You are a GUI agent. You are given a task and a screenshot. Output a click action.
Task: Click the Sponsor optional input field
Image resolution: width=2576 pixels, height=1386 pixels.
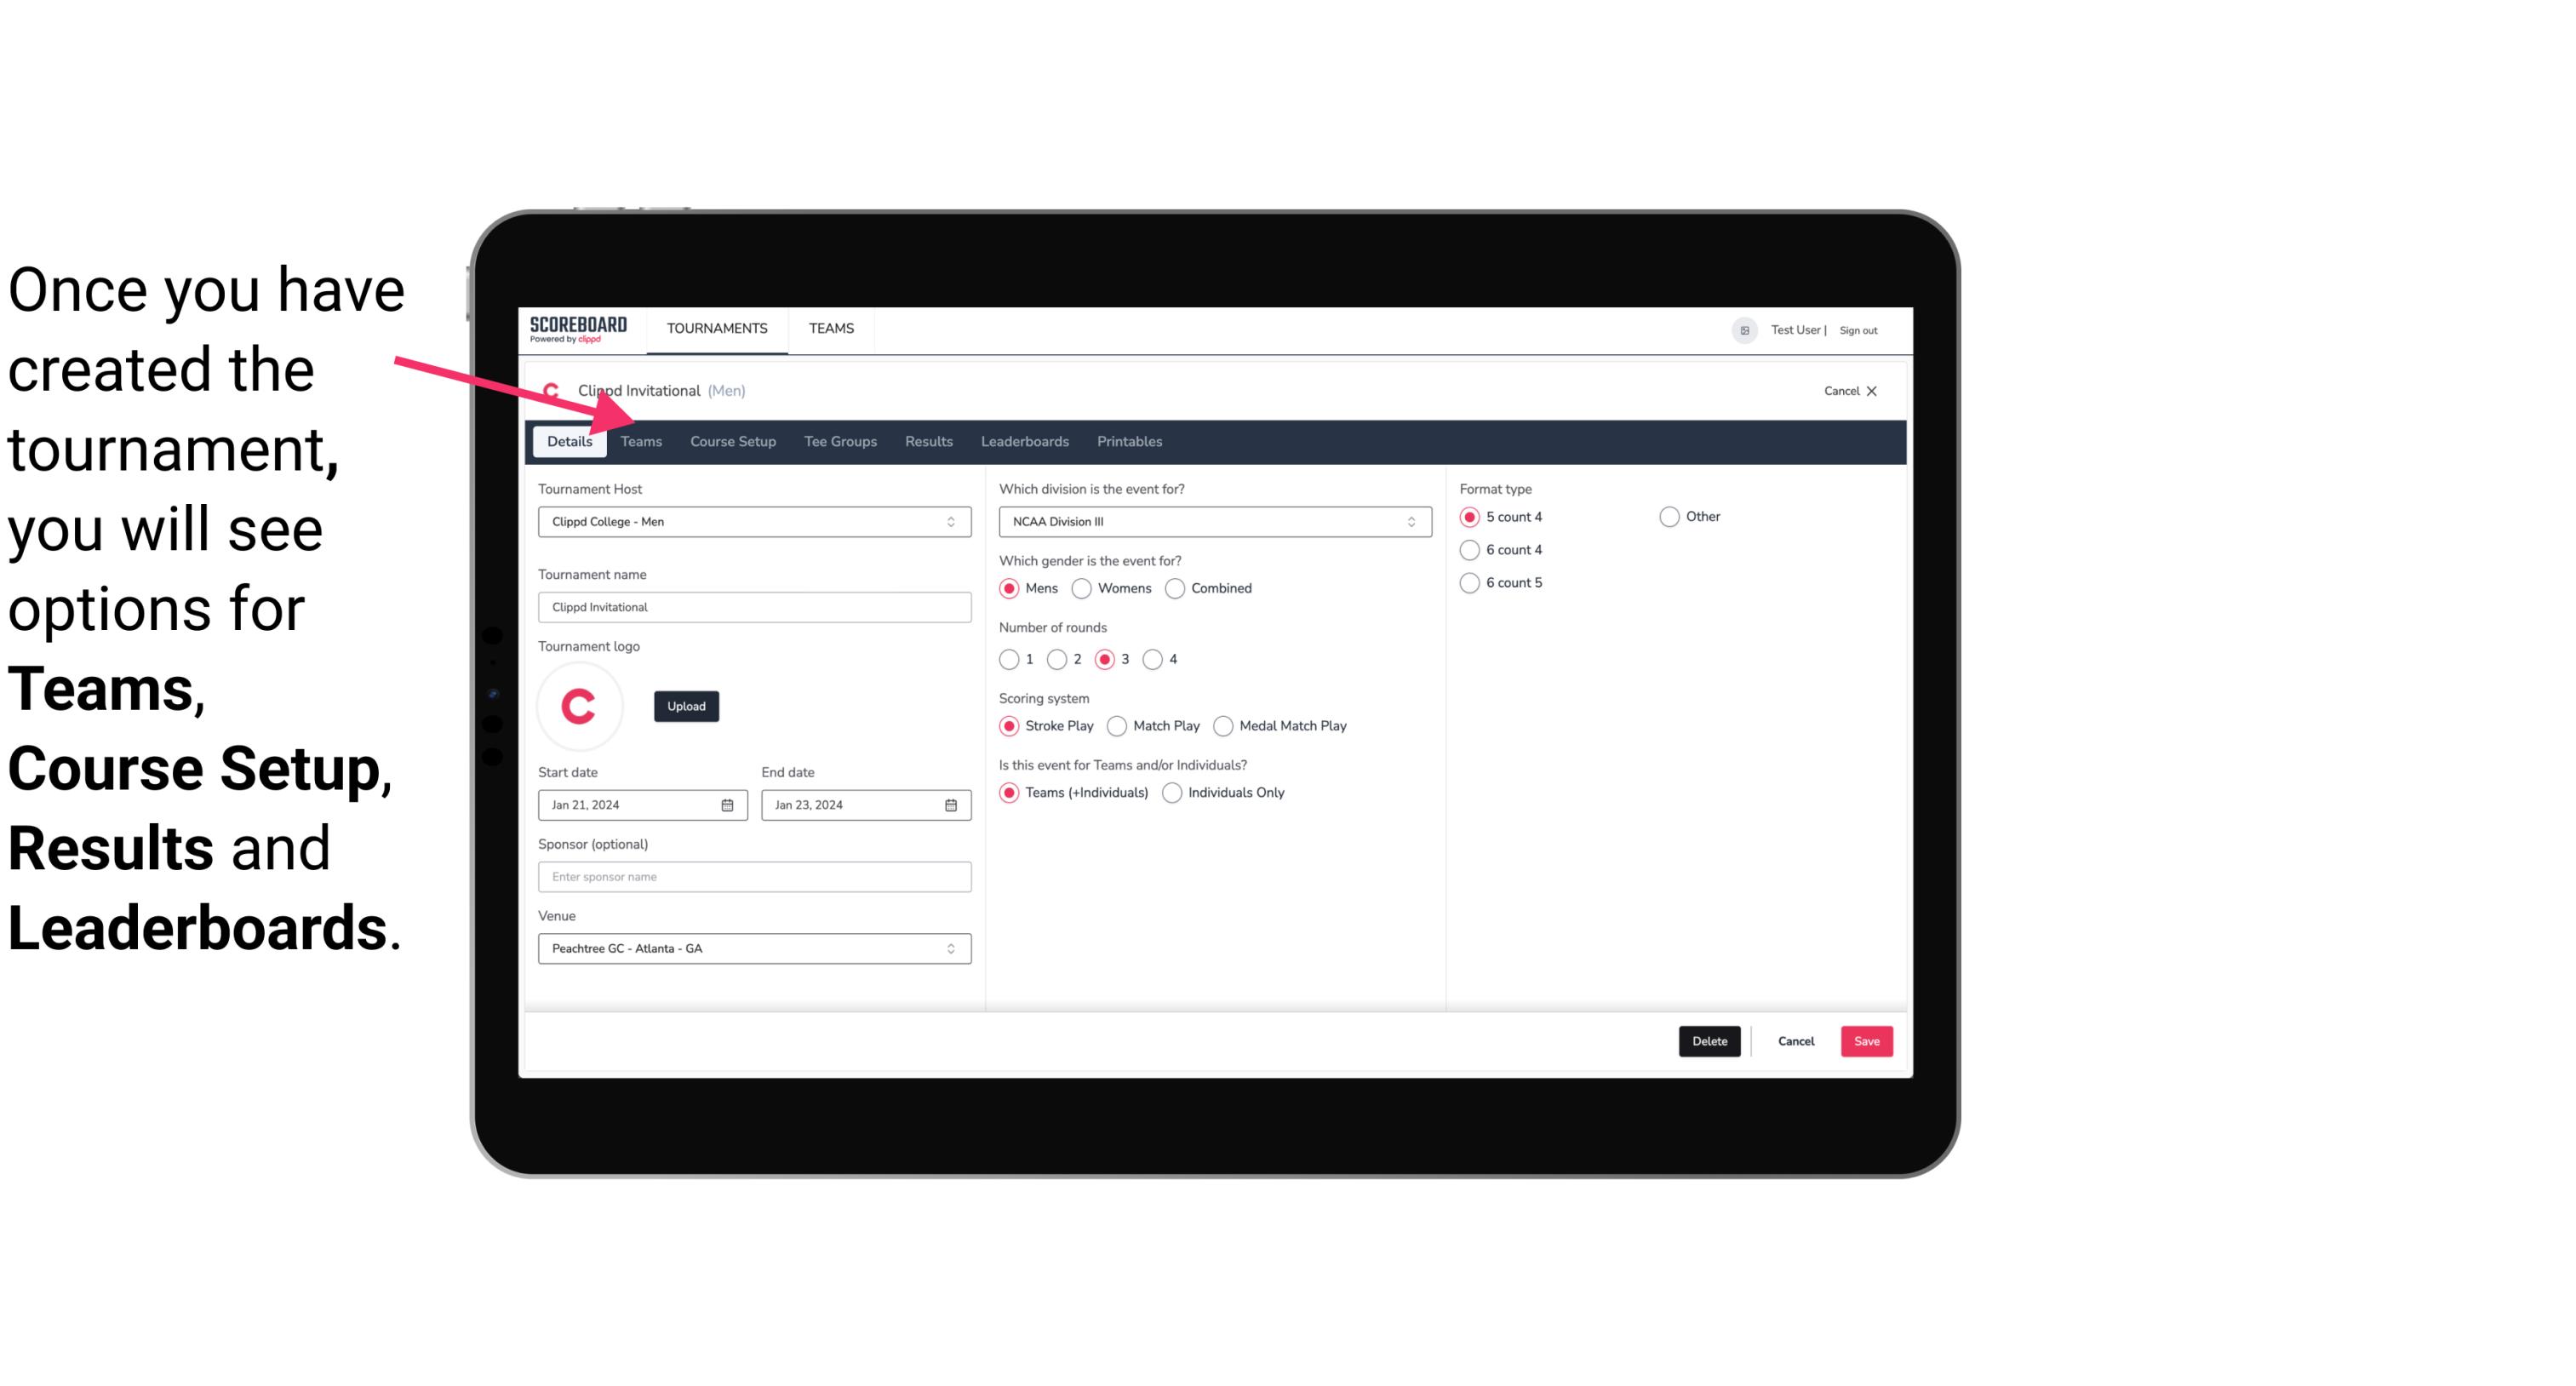pos(754,876)
